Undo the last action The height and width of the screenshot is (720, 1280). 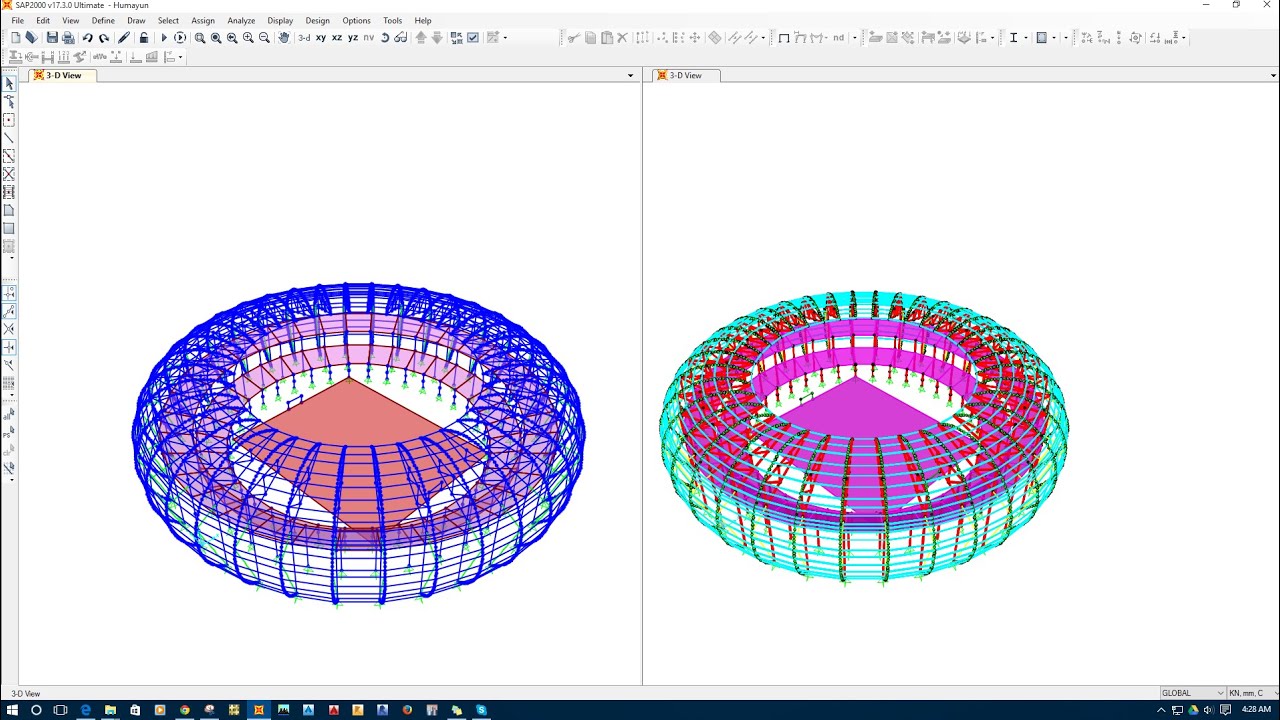(87, 37)
